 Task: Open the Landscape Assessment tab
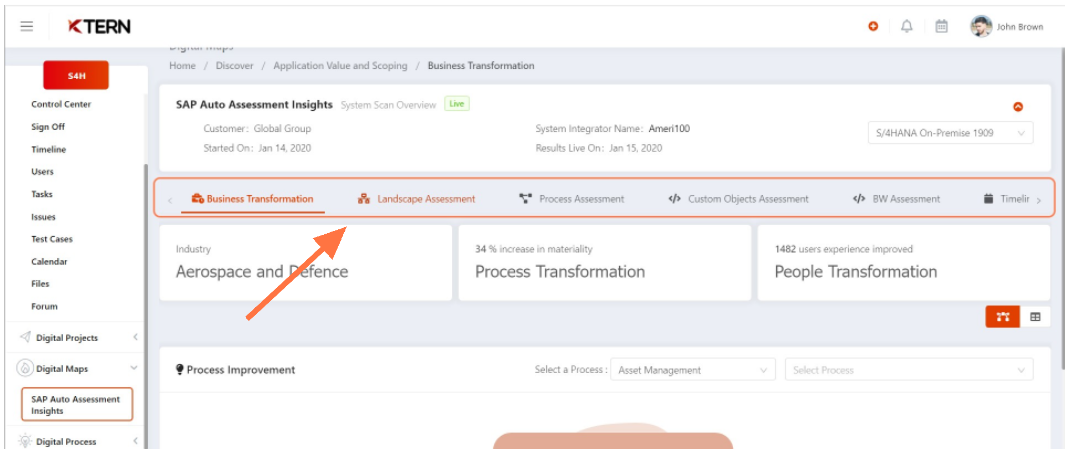click(x=417, y=199)
